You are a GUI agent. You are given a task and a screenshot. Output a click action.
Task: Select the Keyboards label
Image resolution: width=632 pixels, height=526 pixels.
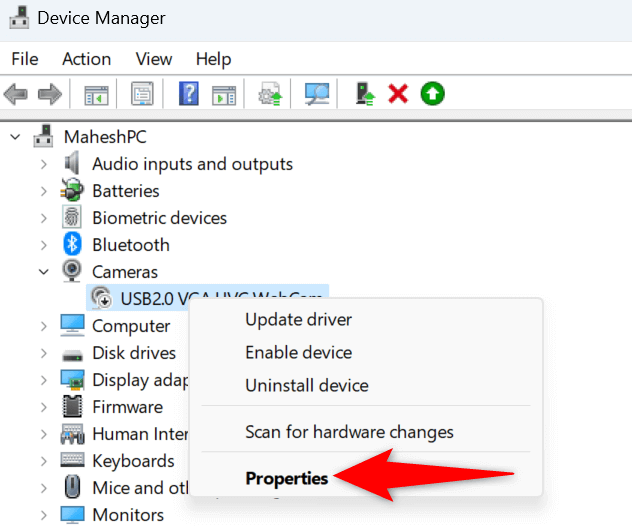click(133, 462)
